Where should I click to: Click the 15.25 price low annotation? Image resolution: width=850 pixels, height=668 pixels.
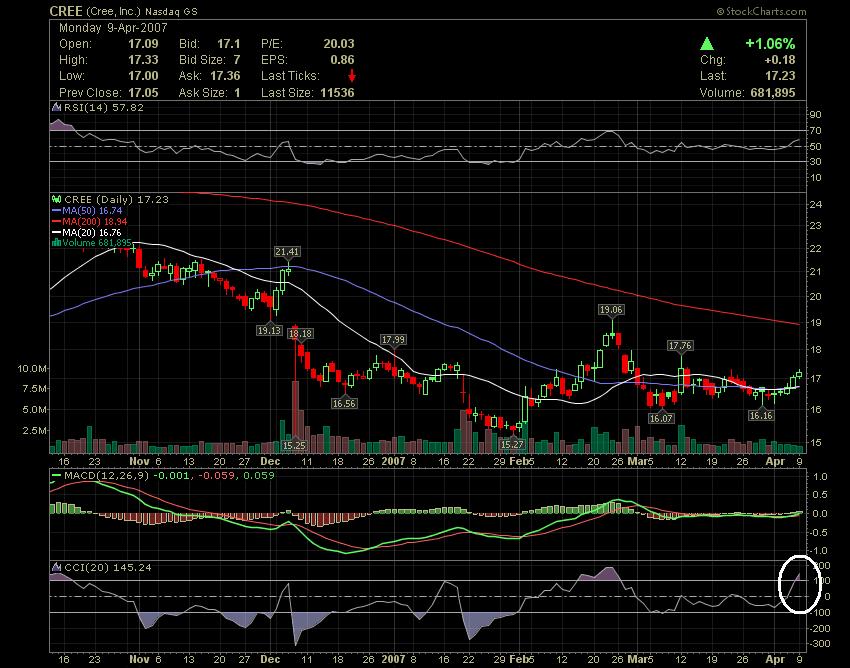294,445
